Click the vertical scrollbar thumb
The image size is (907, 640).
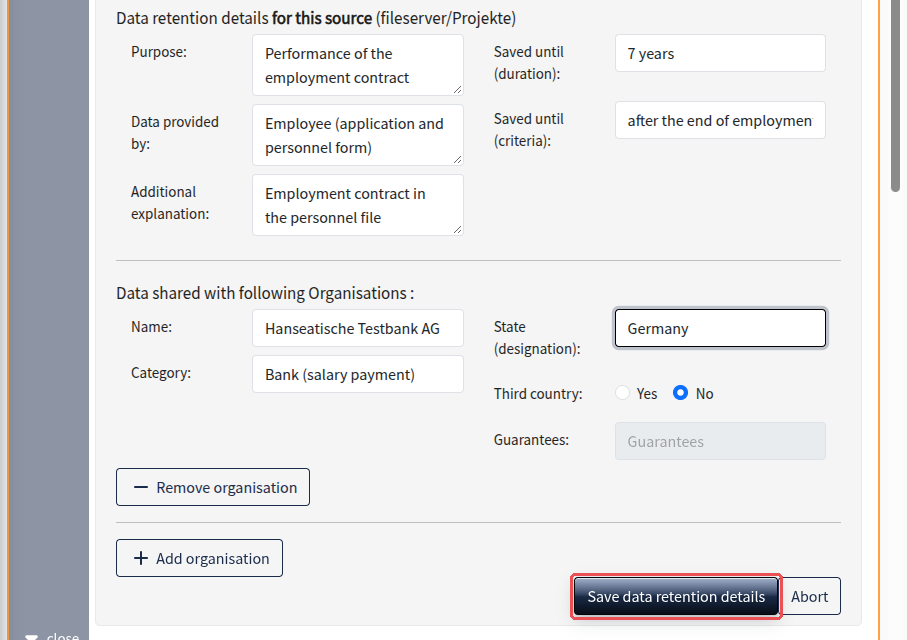click(895, 95)
